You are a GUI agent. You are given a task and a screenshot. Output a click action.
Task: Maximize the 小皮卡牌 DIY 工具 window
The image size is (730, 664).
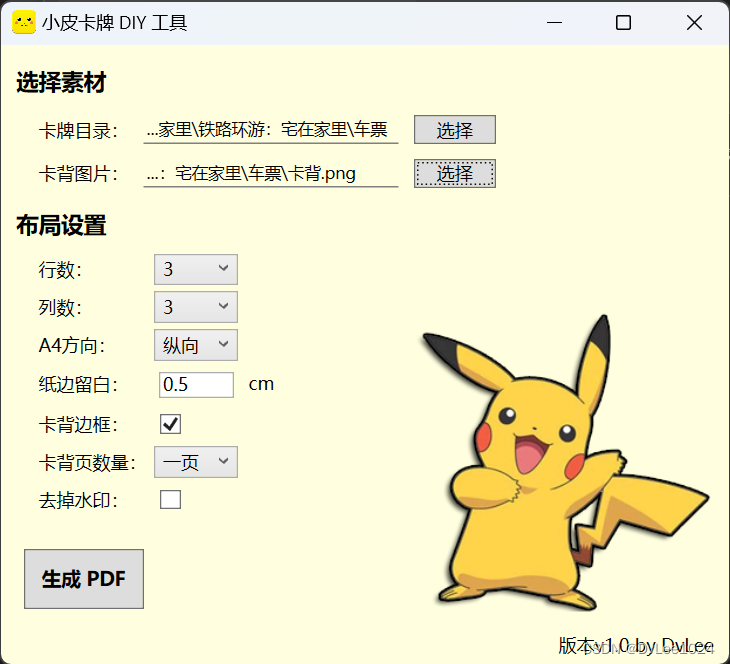point(623,22)
